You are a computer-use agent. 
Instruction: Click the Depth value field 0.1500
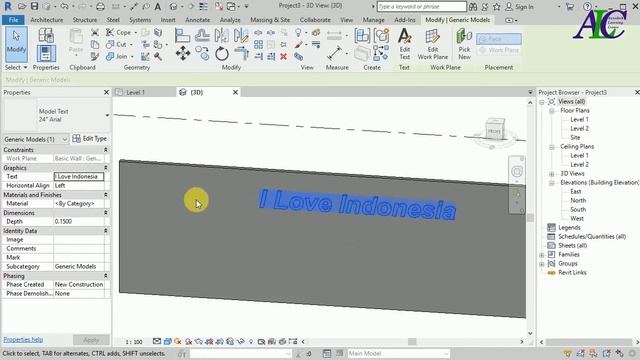(79, 221)
